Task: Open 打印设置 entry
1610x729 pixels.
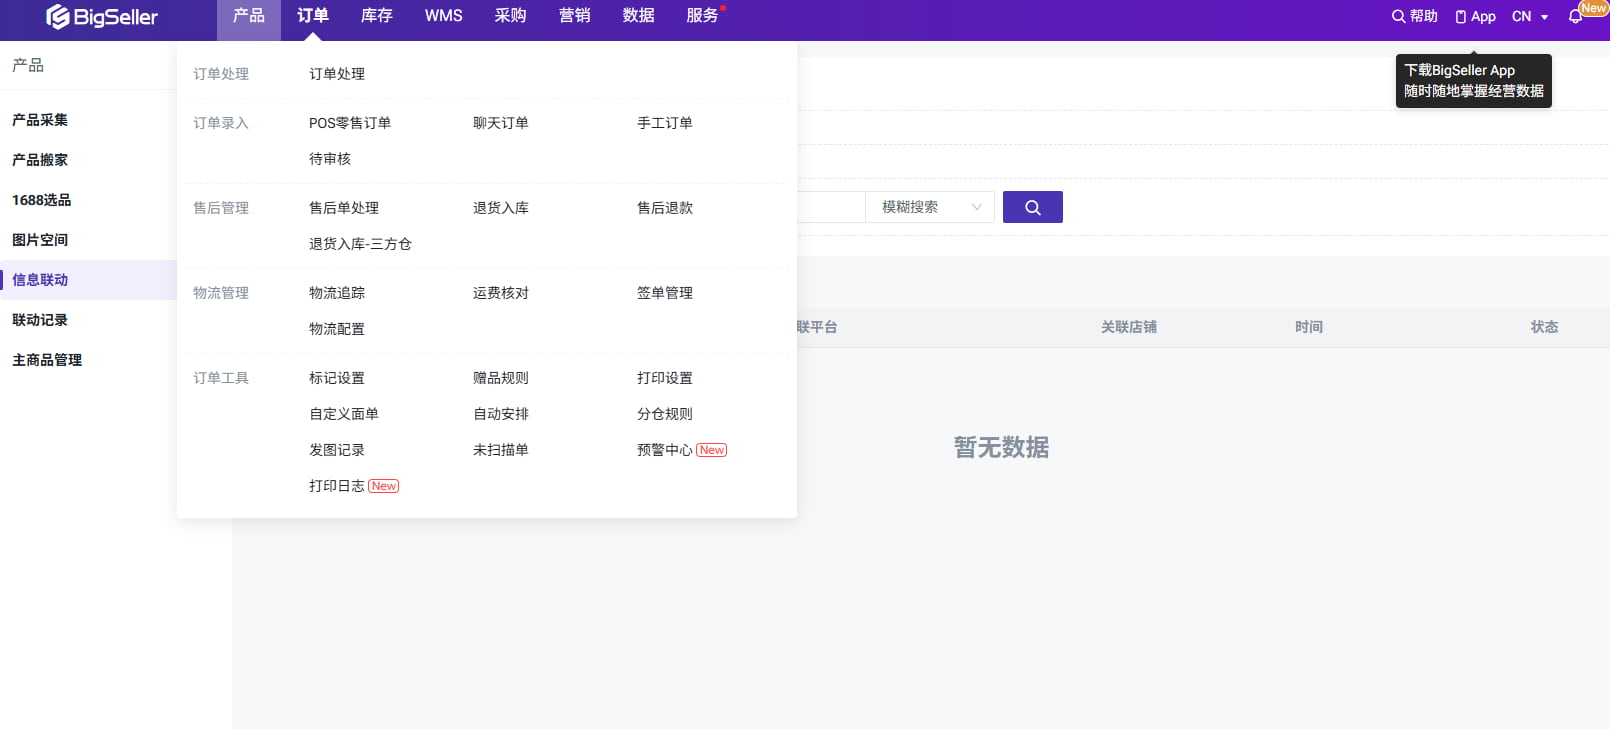Action: (x=665, y=378)
